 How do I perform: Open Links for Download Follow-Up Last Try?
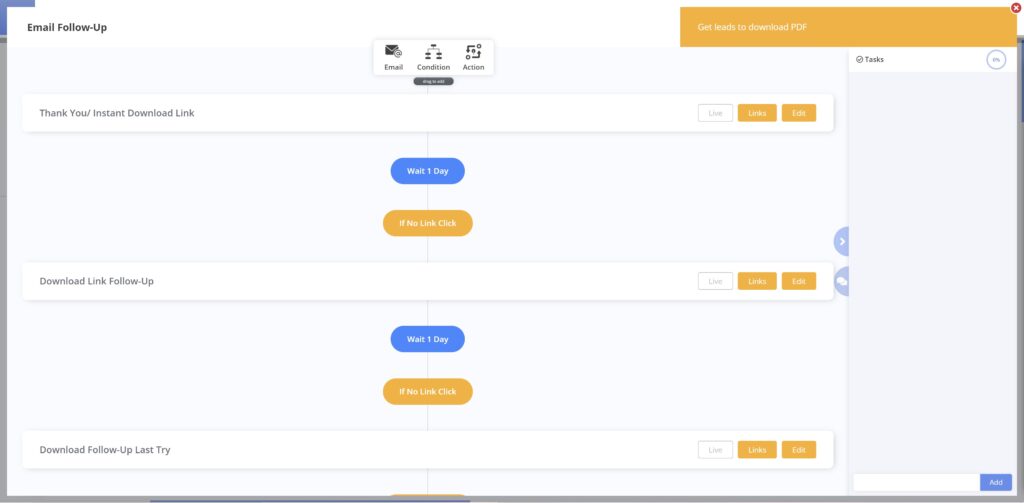click(x=757, y=449)
